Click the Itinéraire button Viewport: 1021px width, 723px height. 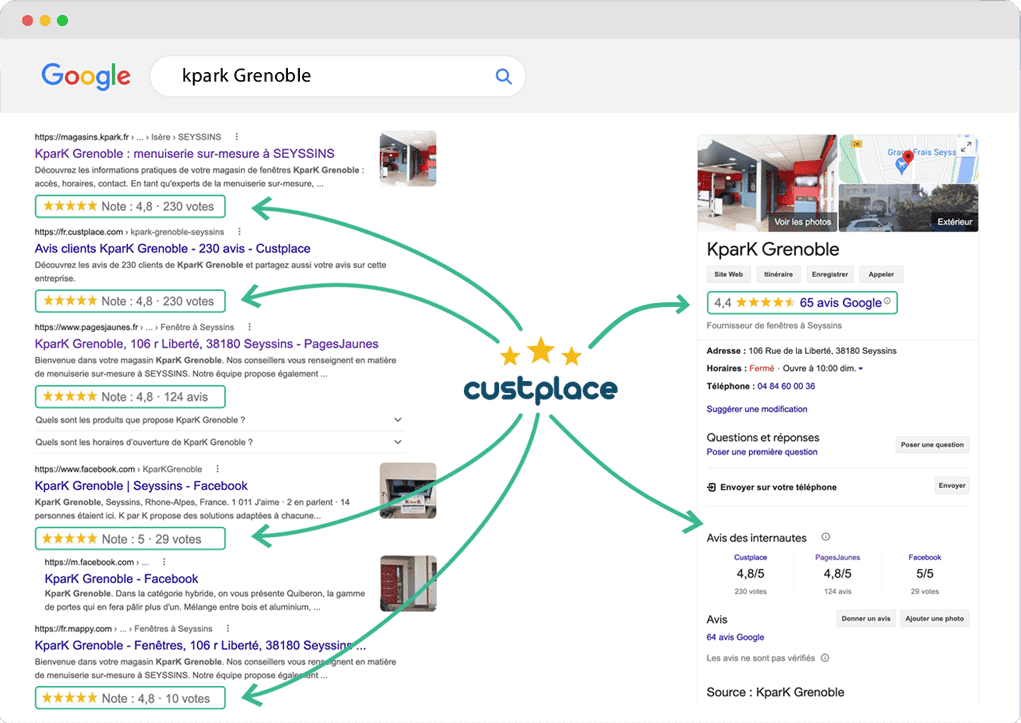coord(778,274)
